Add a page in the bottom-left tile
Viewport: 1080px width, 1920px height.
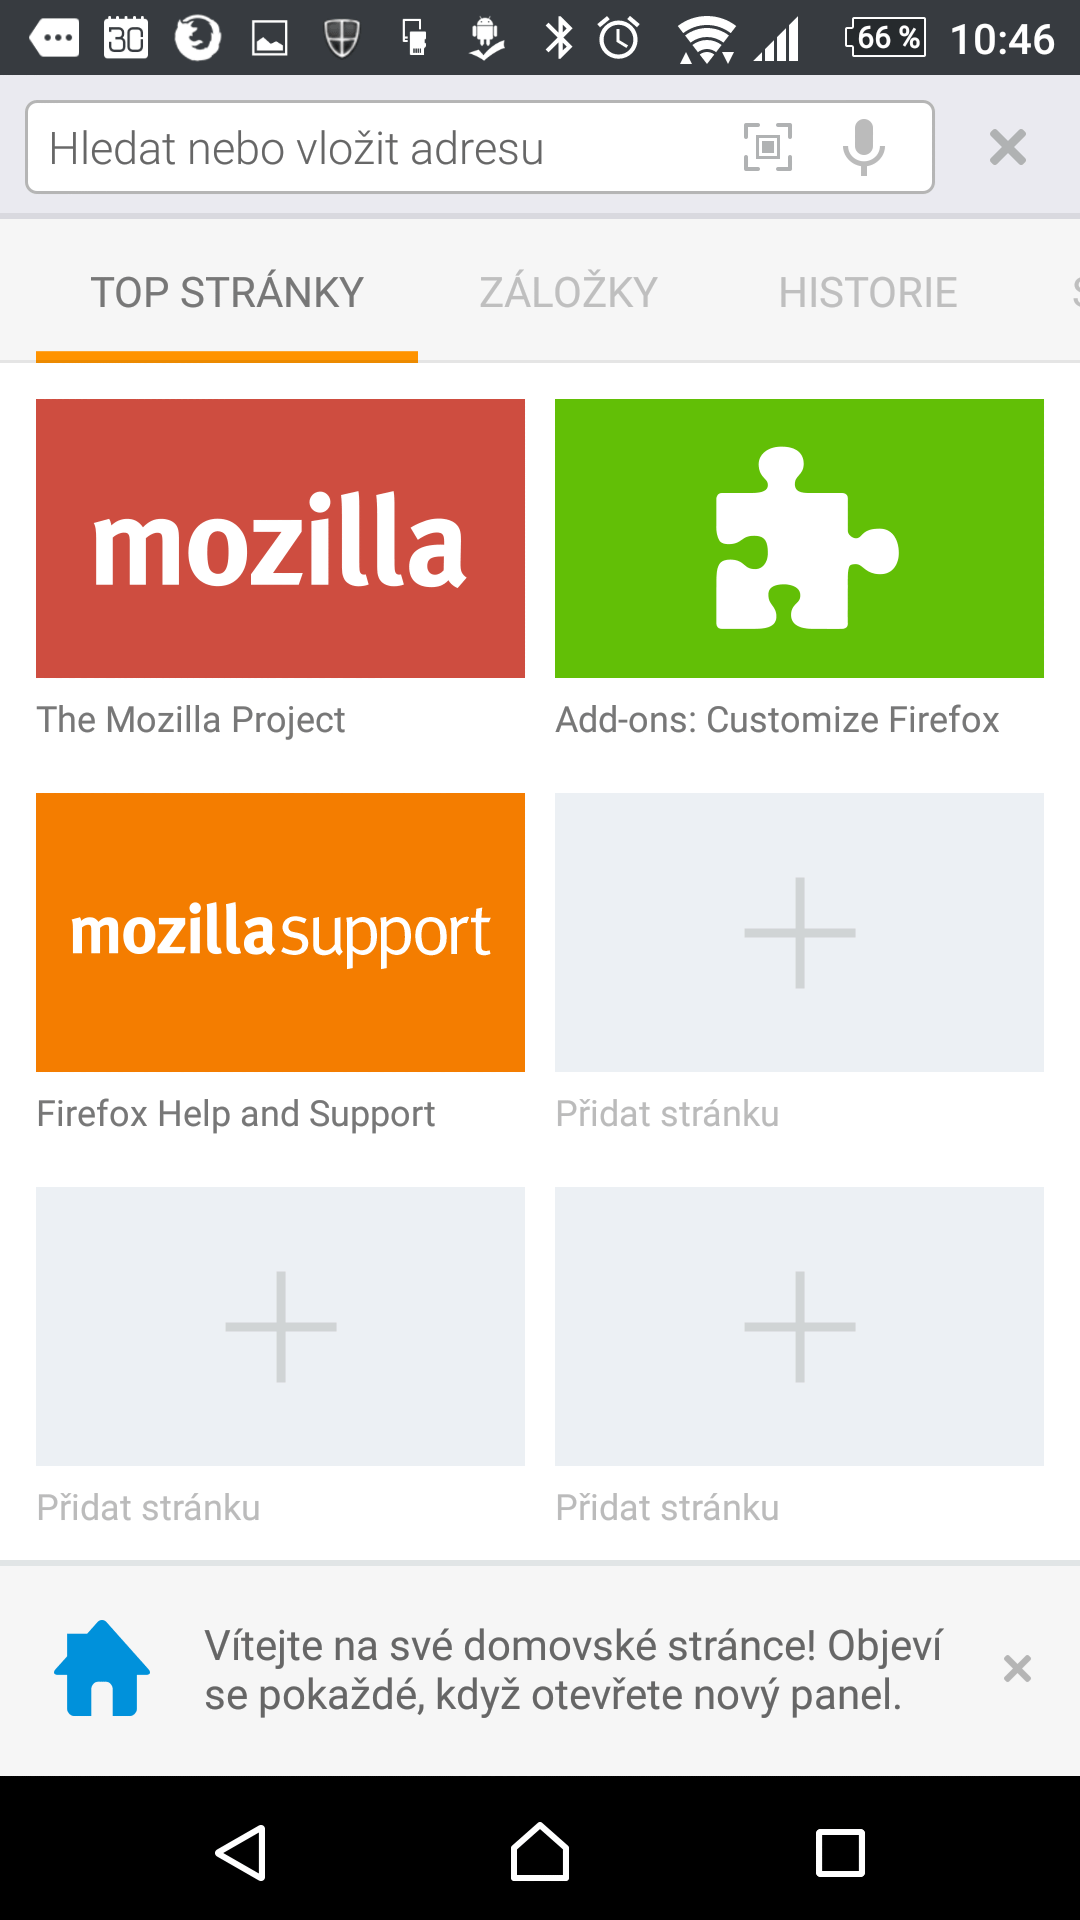point(280,1326)
